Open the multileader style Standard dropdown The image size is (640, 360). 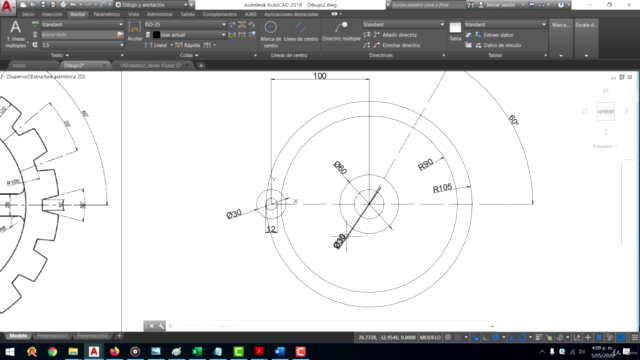403,24
